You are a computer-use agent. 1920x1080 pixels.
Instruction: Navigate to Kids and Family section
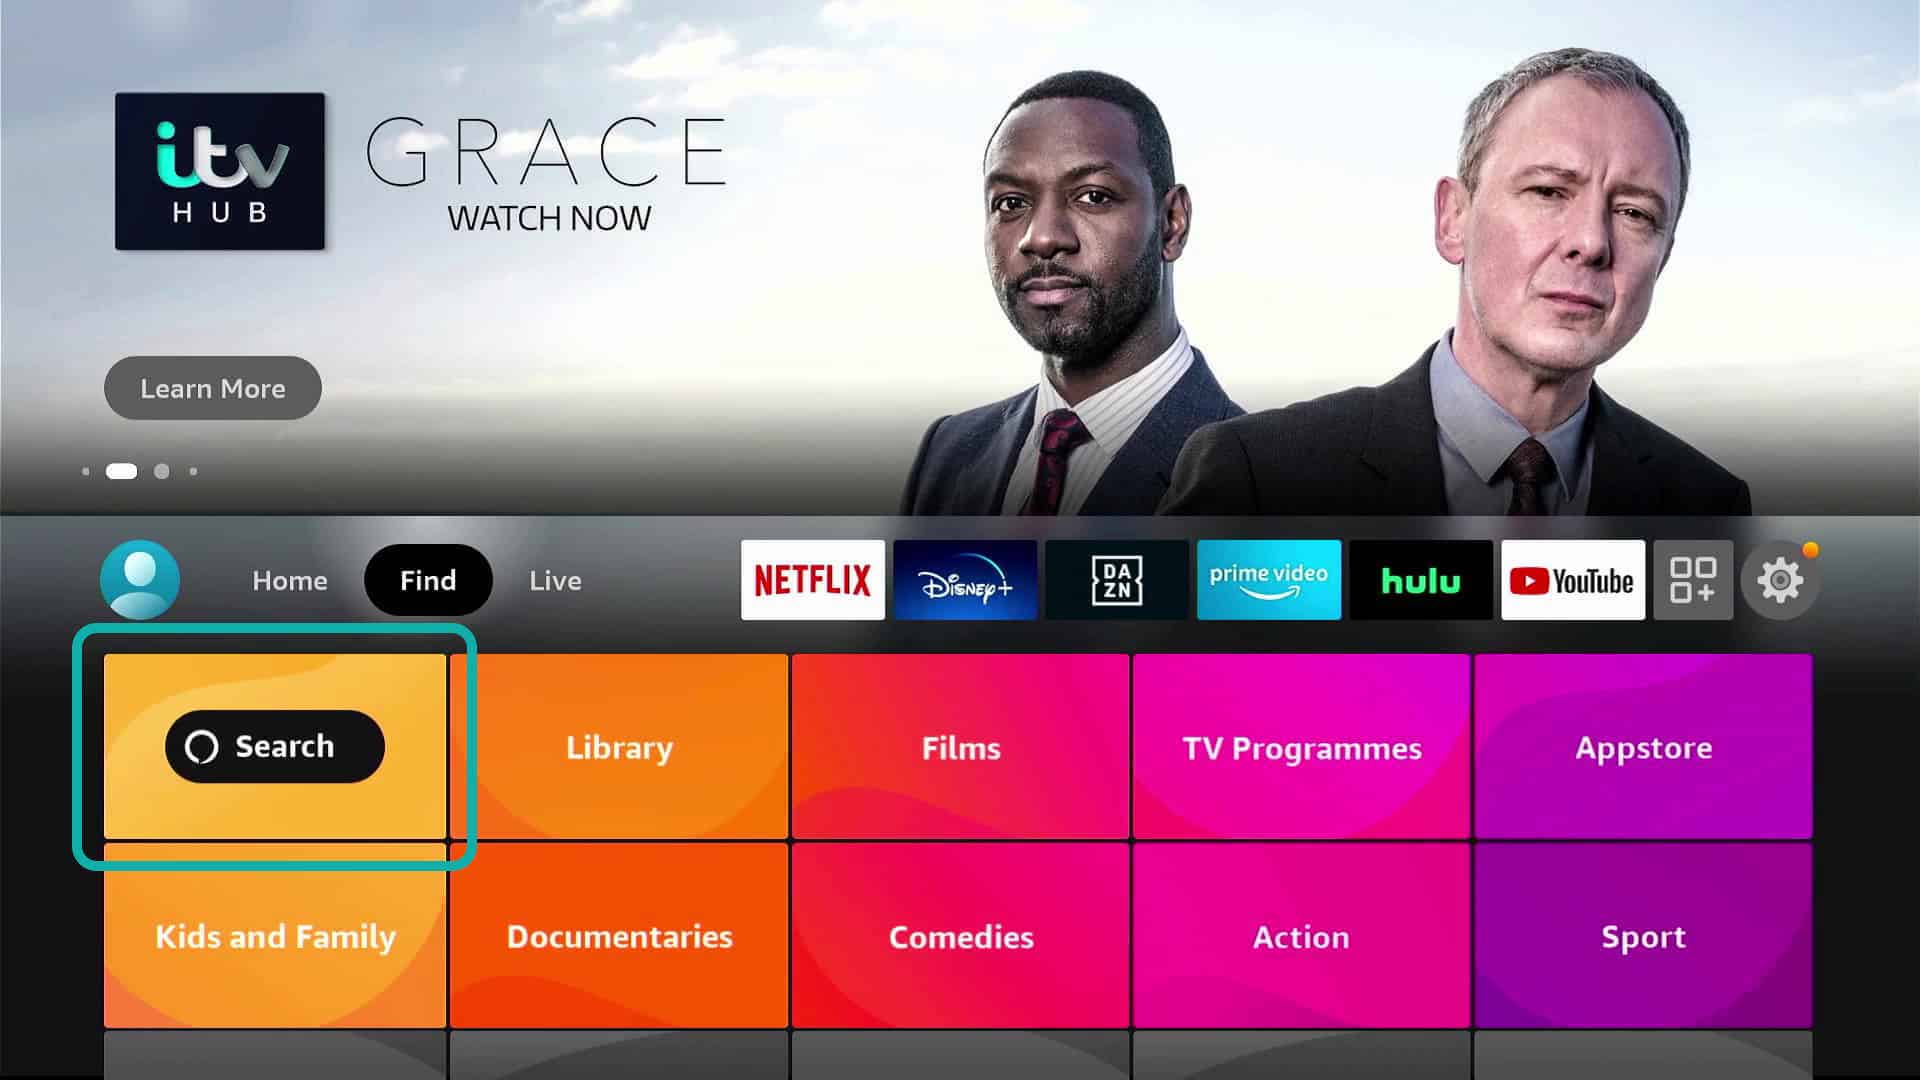[x=276, y=936]
